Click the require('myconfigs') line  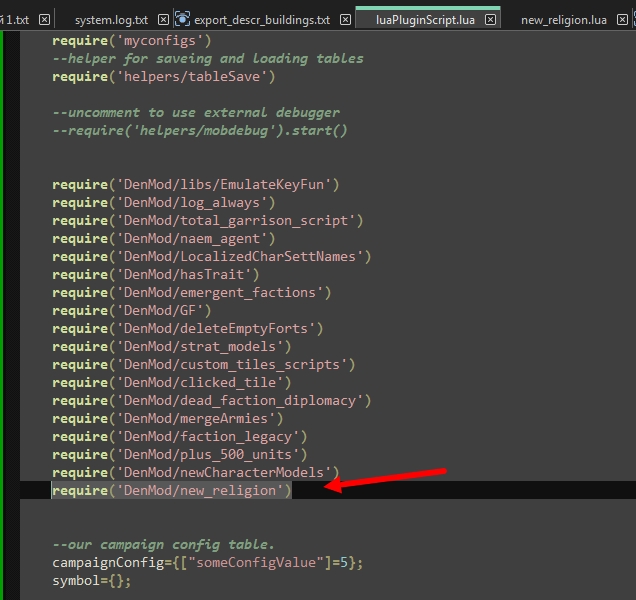coord(132,41)
